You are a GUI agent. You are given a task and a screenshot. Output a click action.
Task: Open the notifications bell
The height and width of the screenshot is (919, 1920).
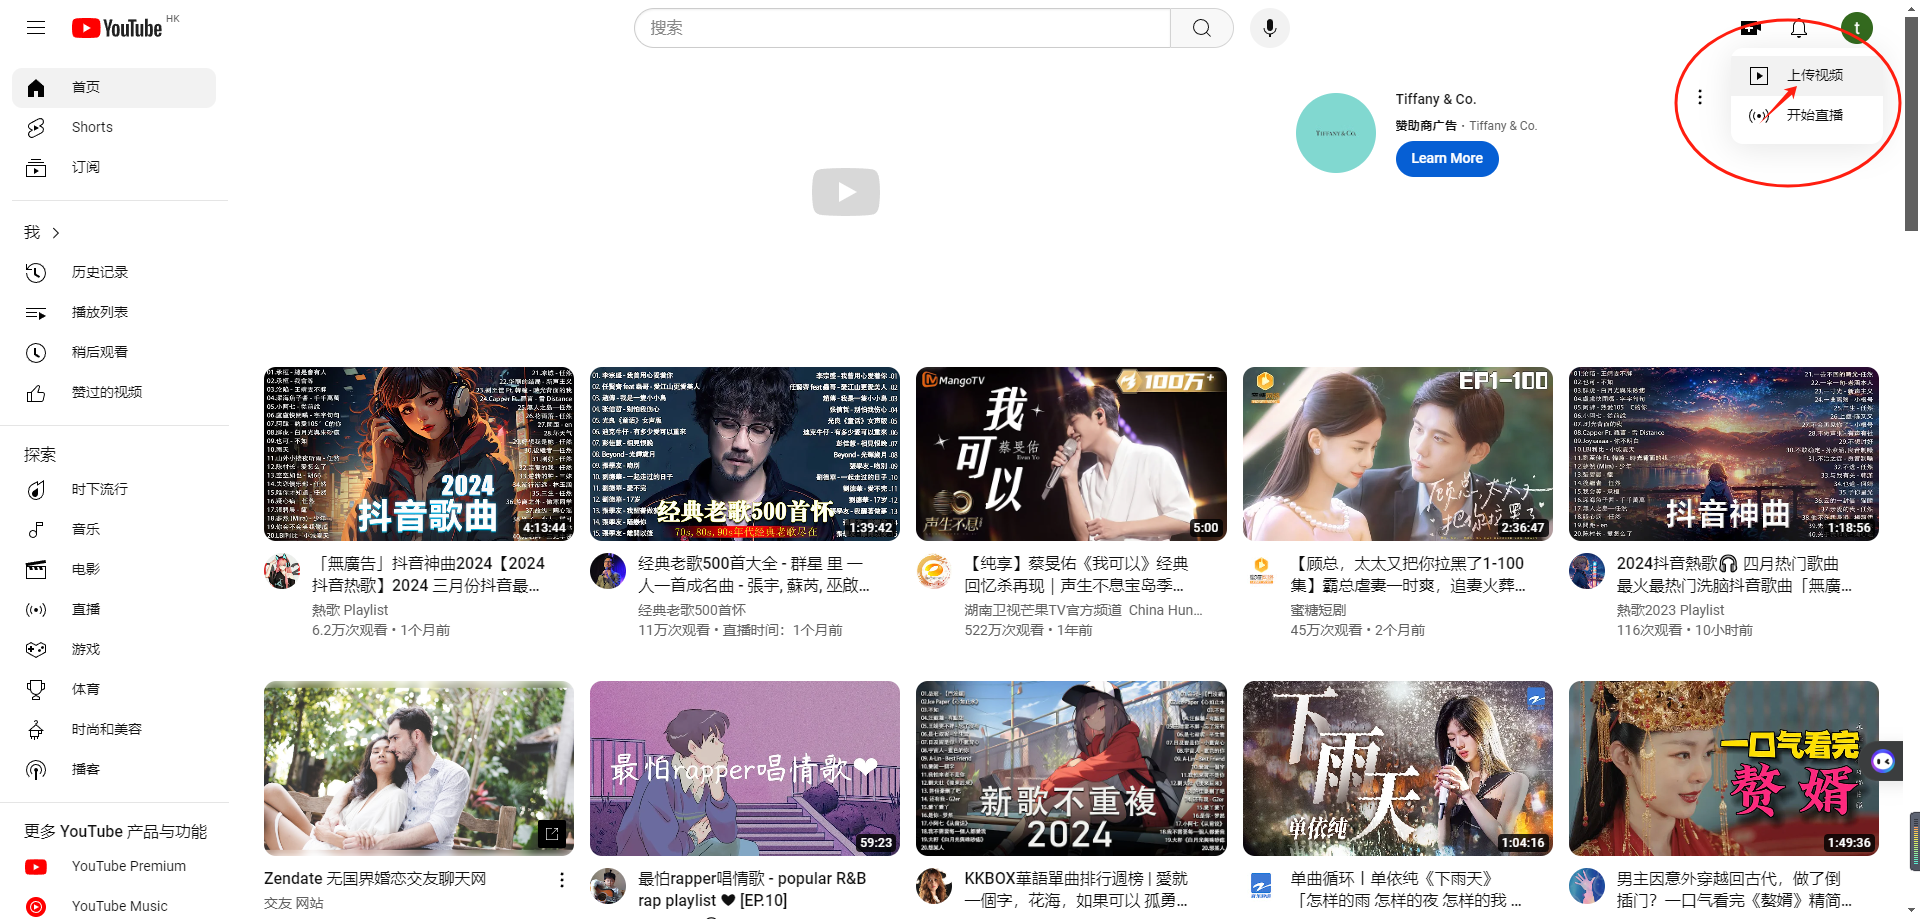[x=1798, y=28]
